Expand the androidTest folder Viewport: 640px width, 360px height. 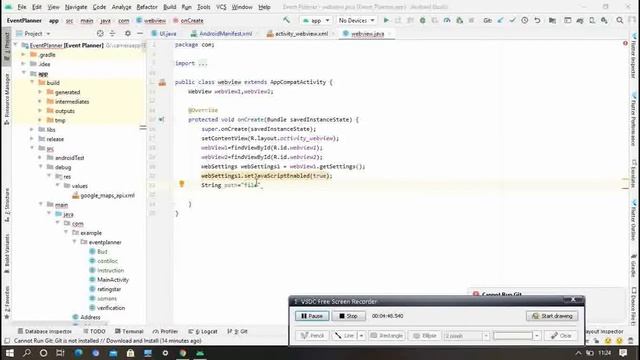pyautogui.click(x=40, y=158)
